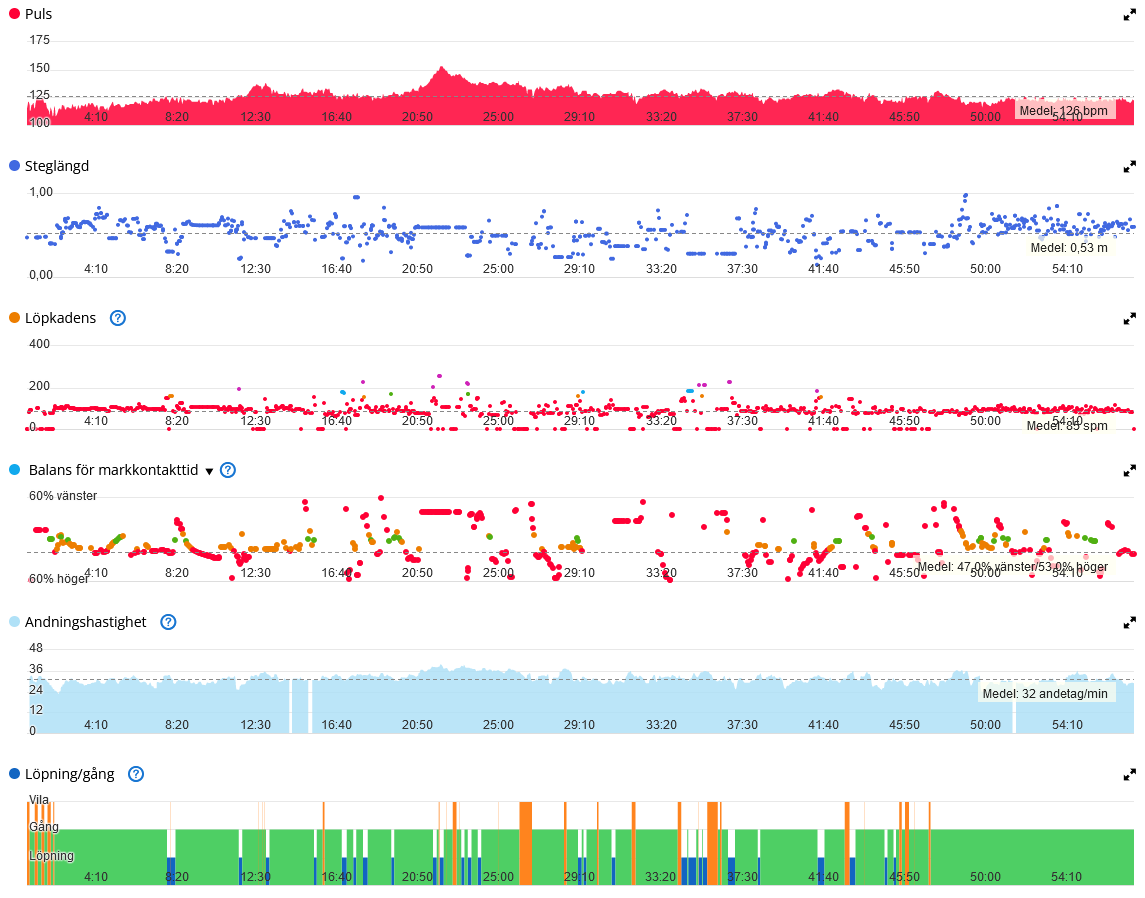The width and height of the screenshot is (1145, 898).
Task: Show help info for Löpning/gång
Action: tap(136, 774)
